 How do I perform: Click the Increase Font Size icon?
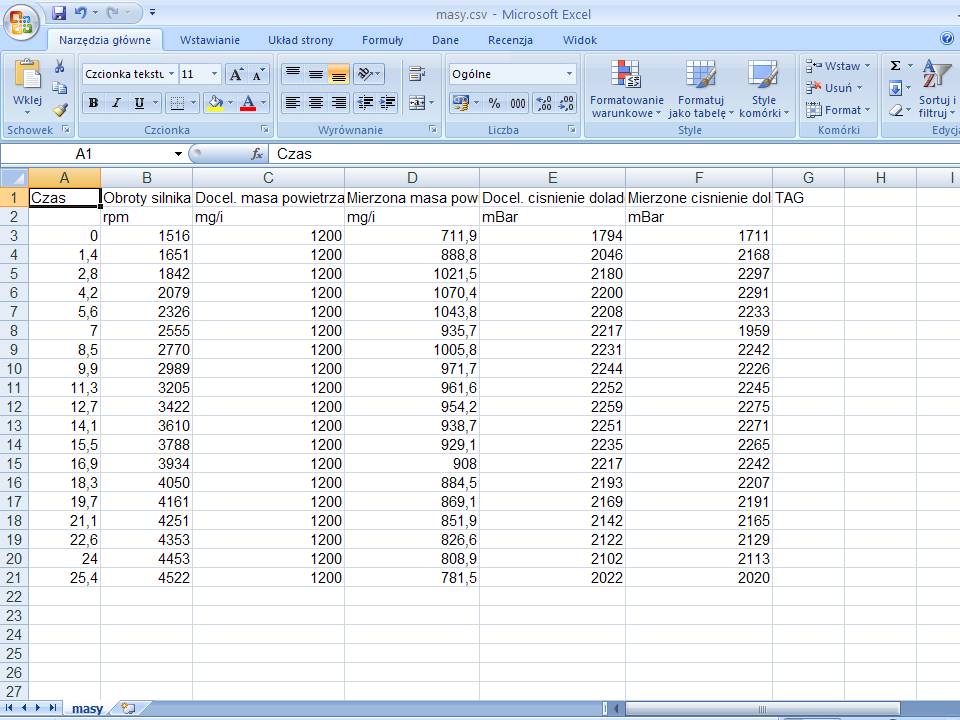coord(236,74)
